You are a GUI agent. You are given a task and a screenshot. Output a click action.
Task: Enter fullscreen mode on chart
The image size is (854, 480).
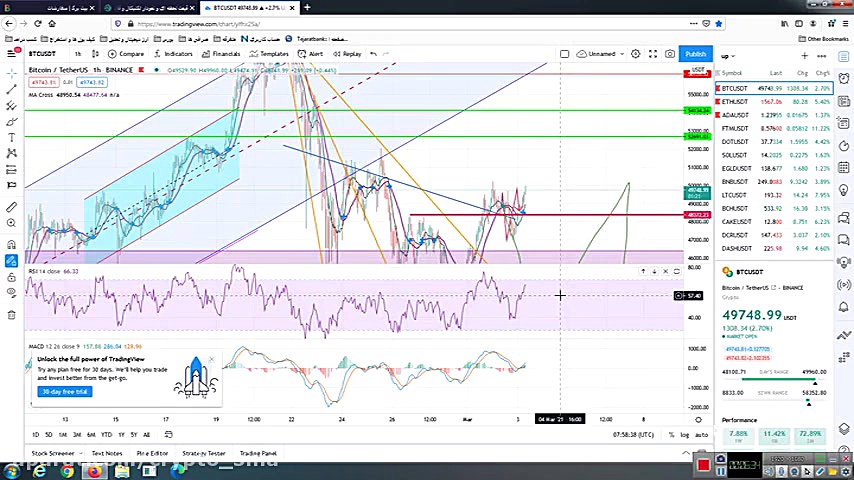652,54
